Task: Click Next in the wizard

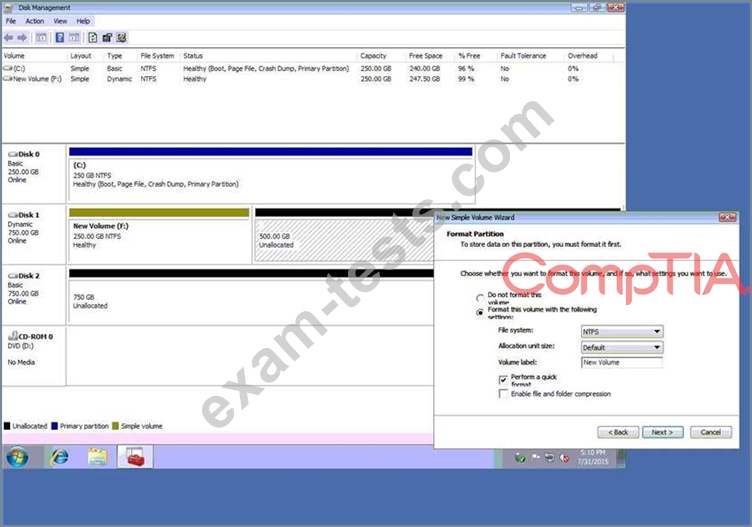Action: [x=662, y=432]
